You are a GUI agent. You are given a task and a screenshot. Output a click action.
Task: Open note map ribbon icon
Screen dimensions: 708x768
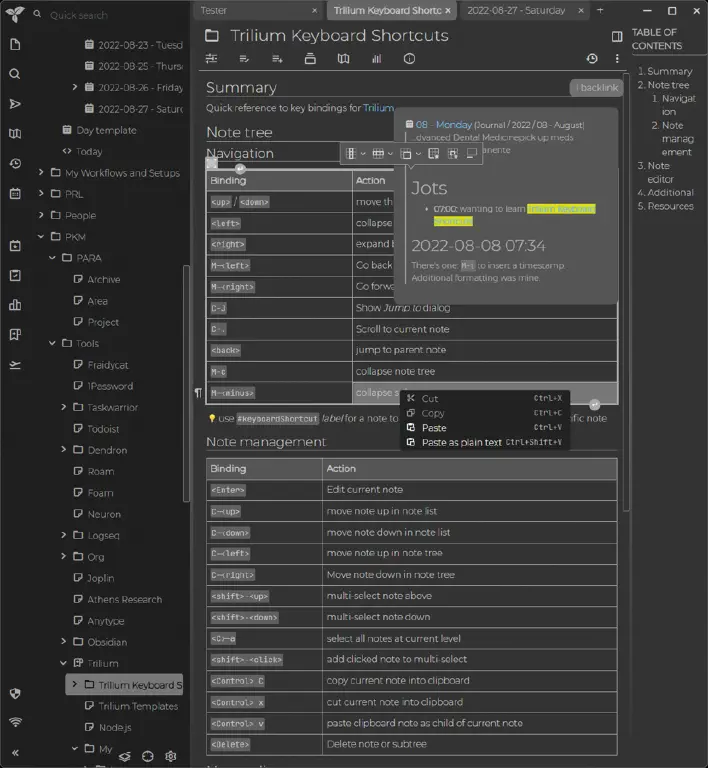tap(343, 59)
